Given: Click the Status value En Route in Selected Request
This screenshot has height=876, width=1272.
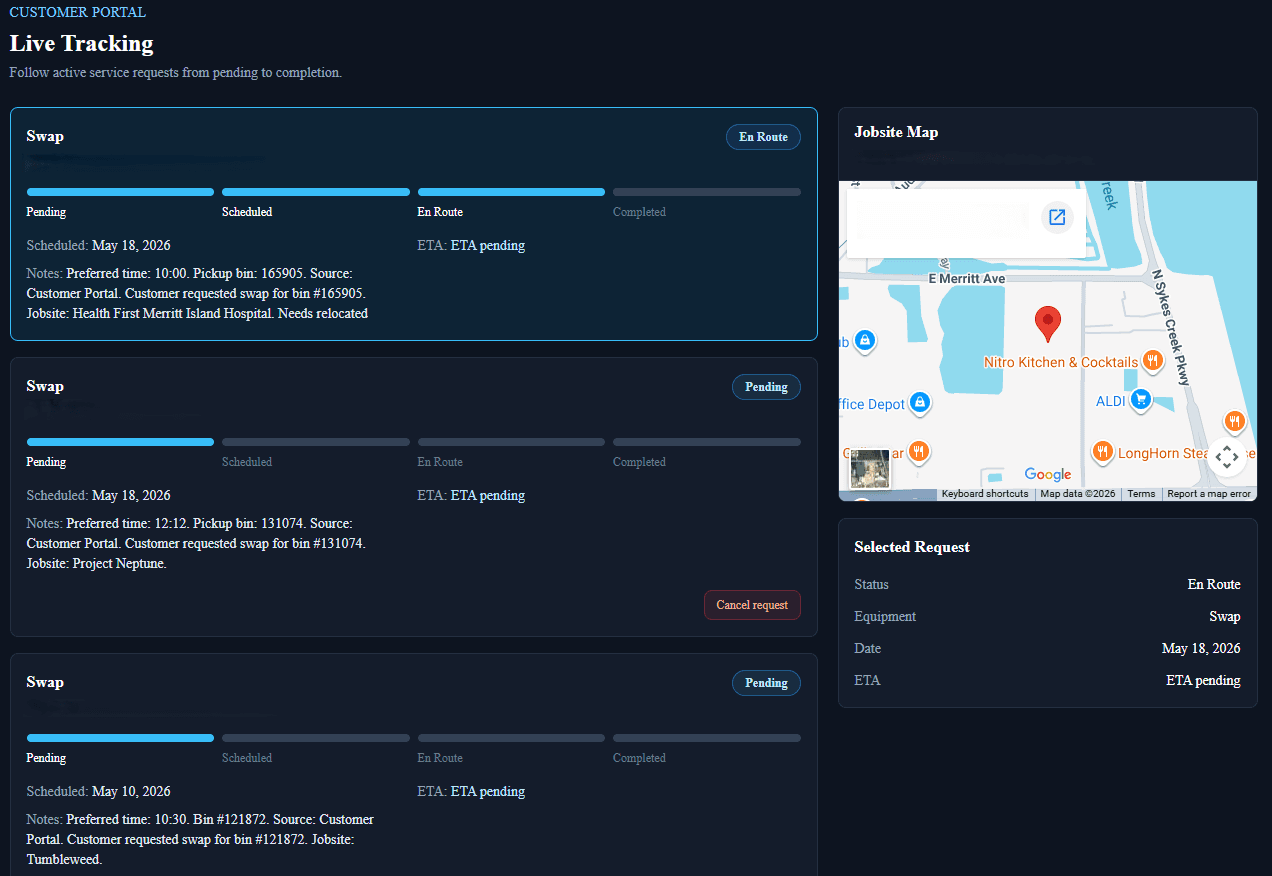Looking at the screenshot, I should coord(1214,584).
